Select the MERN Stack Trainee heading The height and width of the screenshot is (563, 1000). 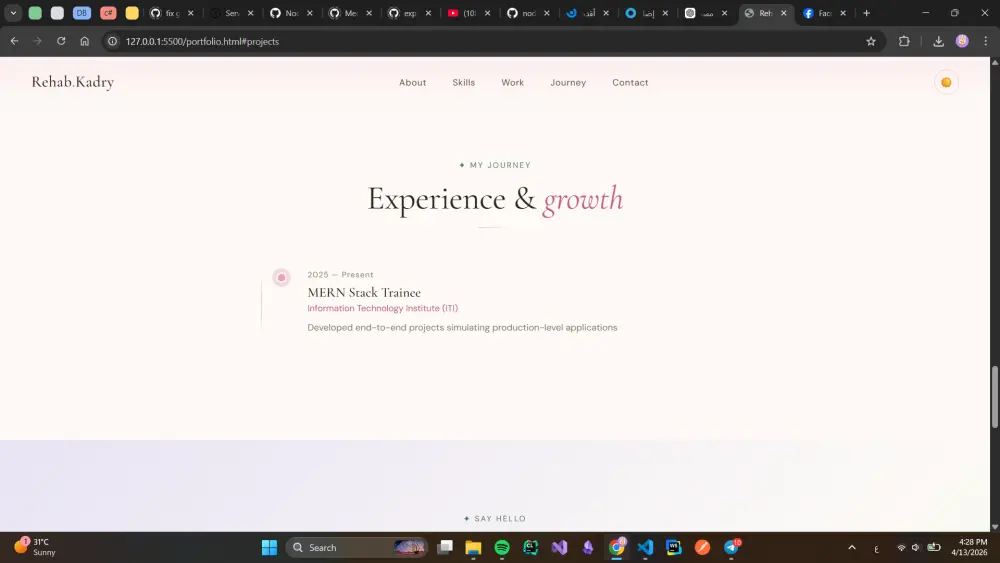pos(364,293)
